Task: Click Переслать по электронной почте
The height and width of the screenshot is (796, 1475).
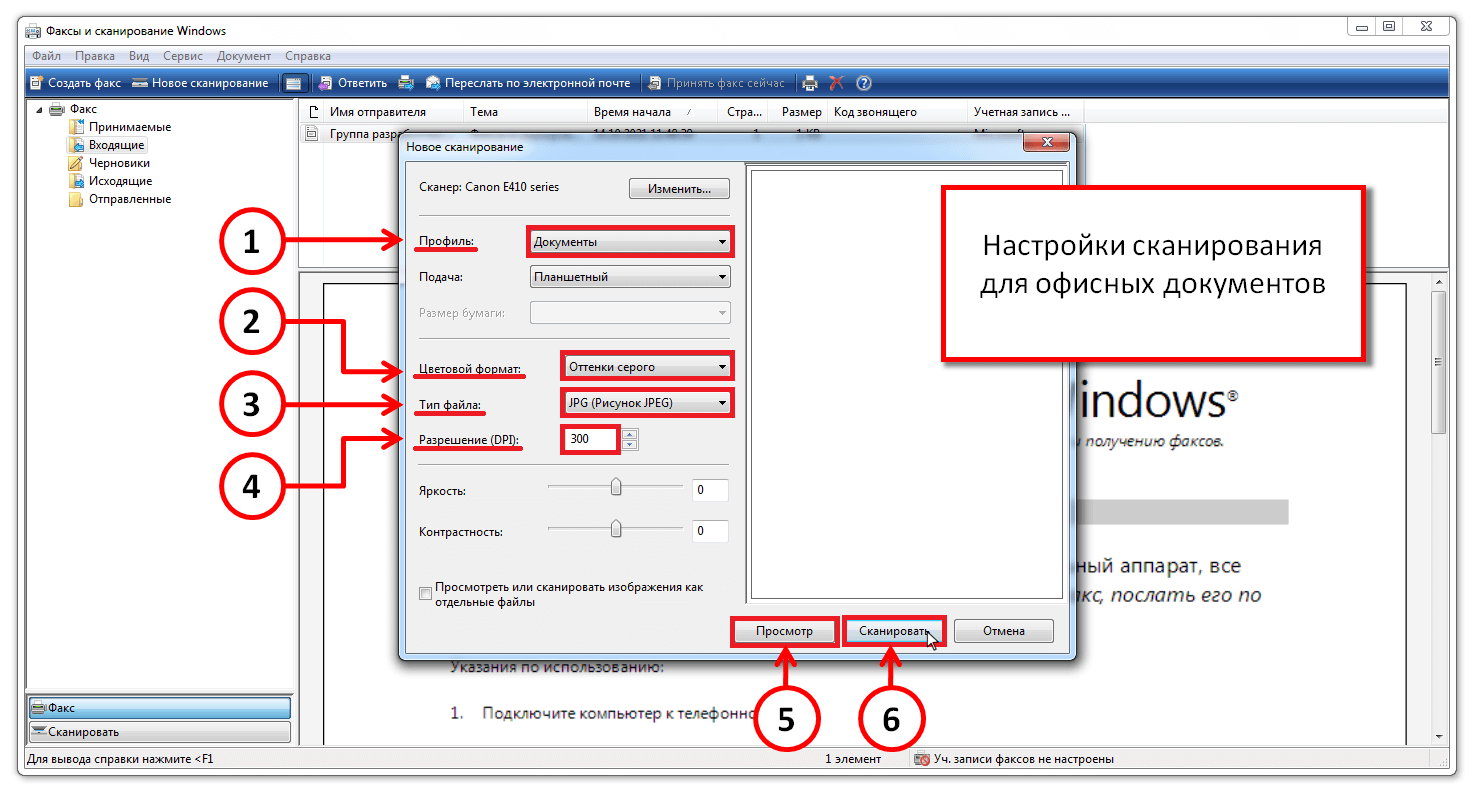Action: point(528,83)
